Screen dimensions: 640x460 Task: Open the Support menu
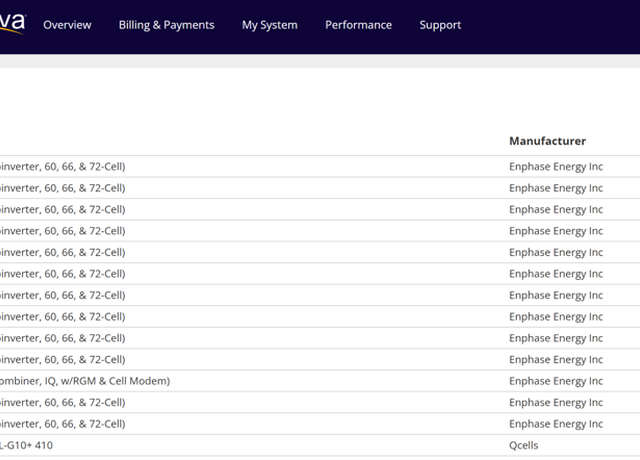tap(440, 25)
